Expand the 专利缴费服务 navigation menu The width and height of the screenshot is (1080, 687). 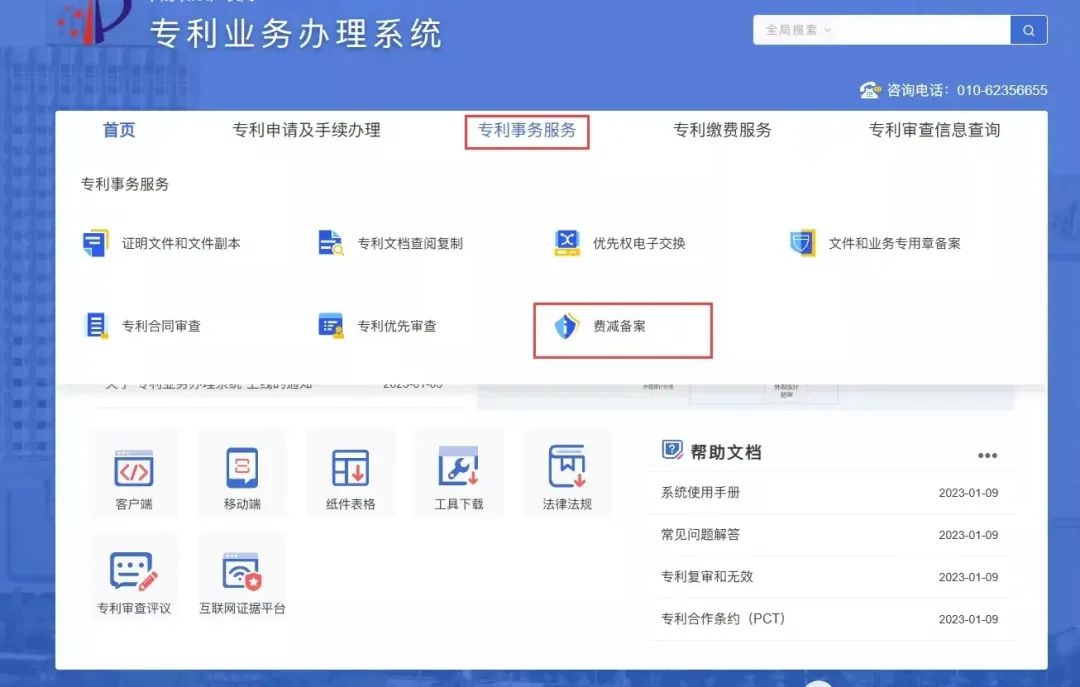[722, 130]
